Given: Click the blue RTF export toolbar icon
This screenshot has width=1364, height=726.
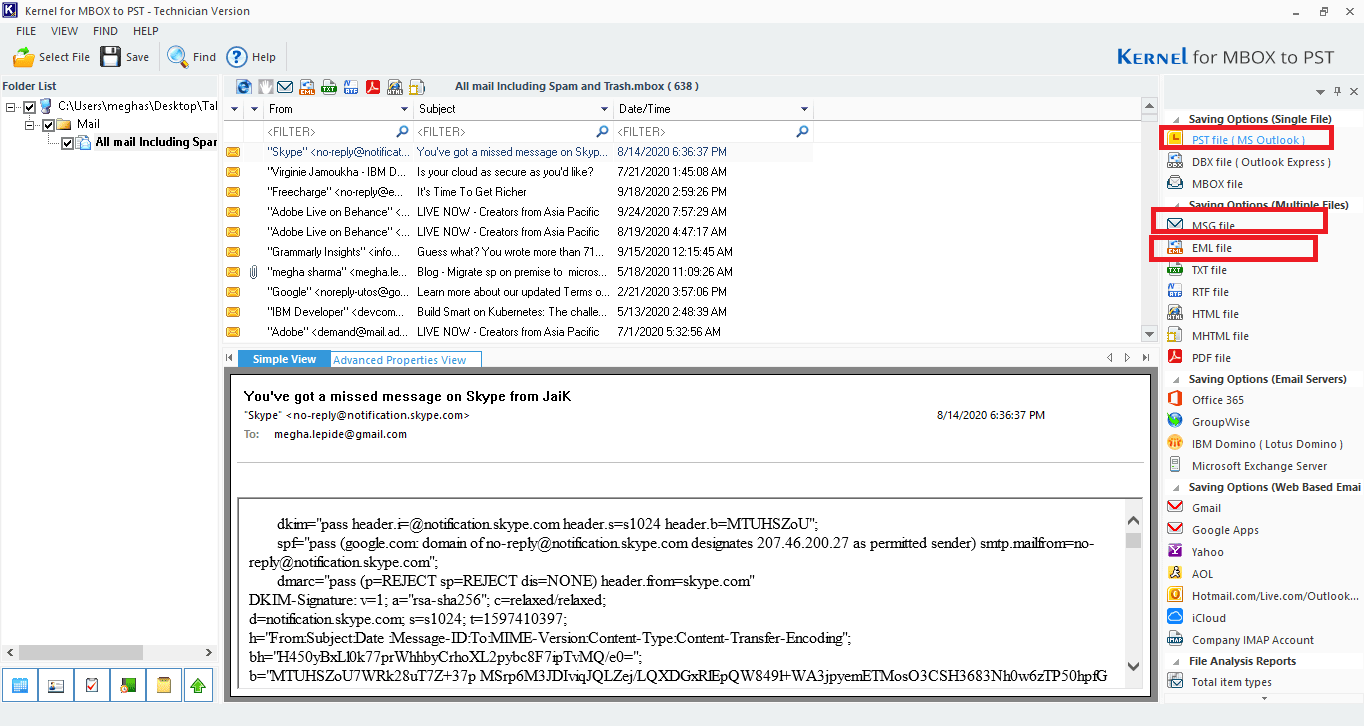Looking at the screenshot, I should (x=351, y=87).
